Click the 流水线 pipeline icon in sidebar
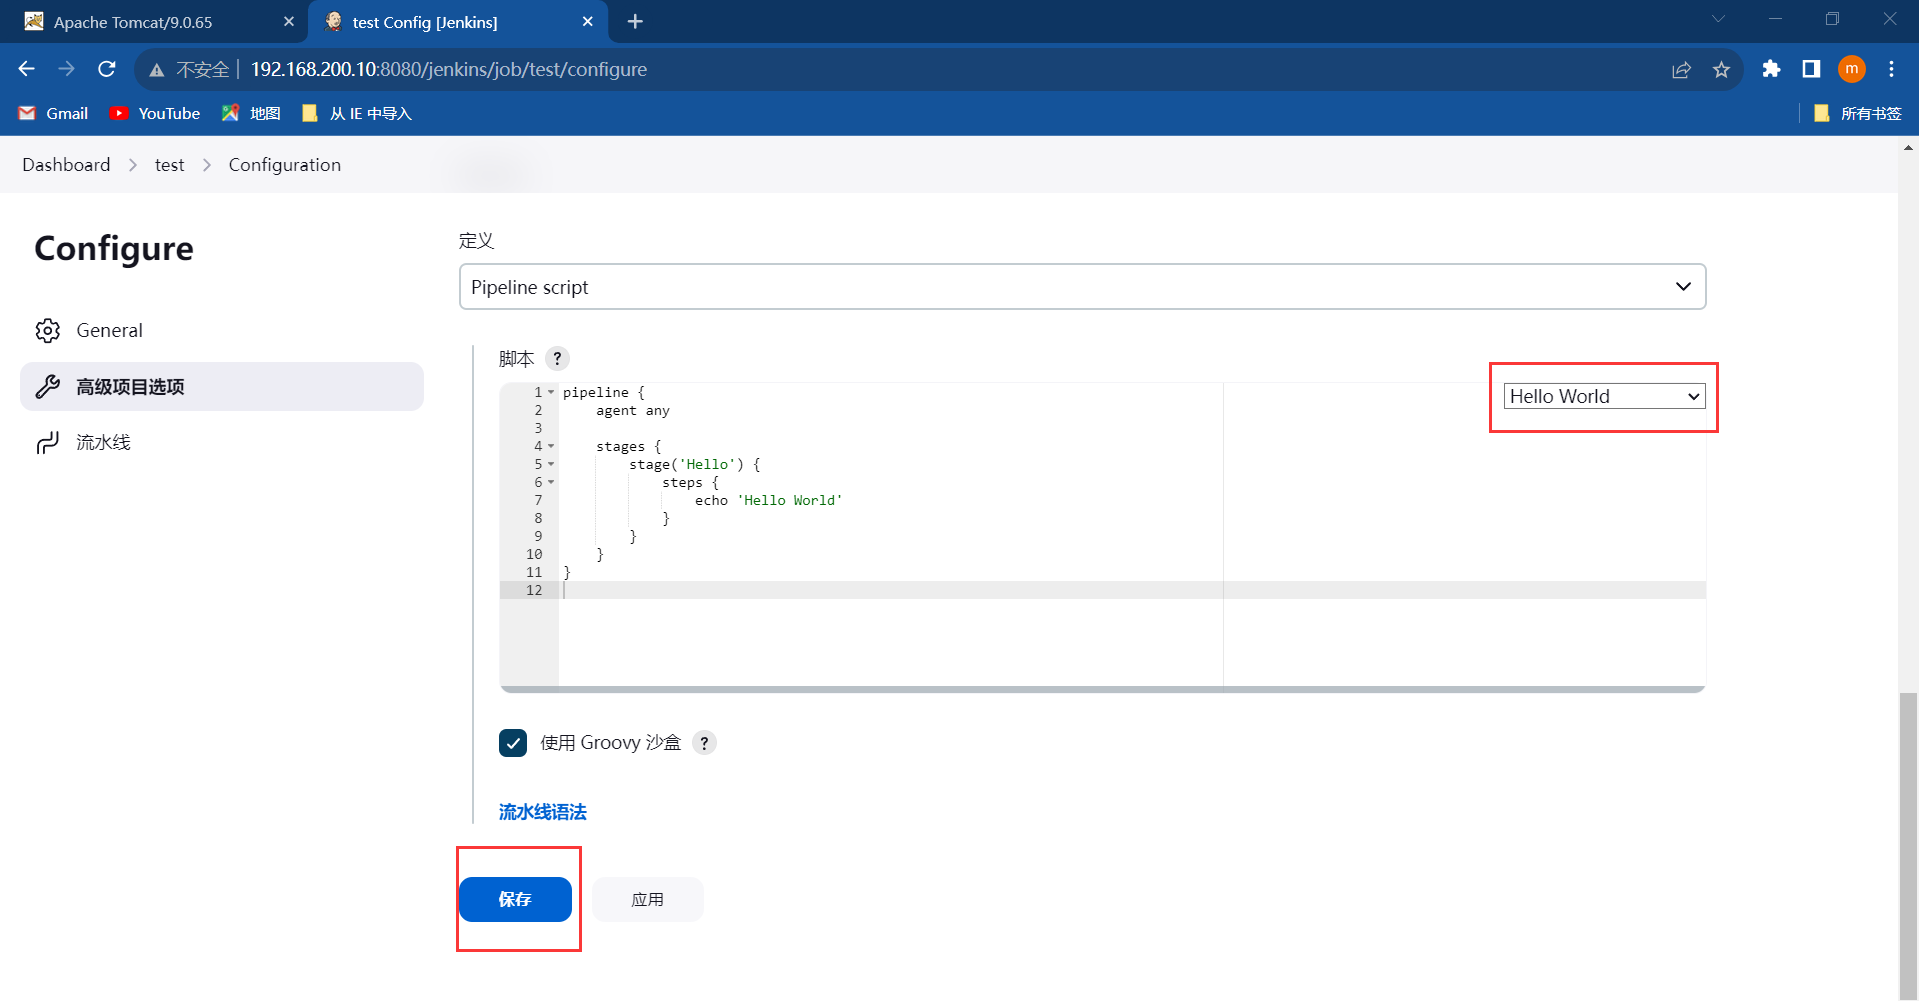Viewport: 1919px width, 1001px height. coord(48,443)
